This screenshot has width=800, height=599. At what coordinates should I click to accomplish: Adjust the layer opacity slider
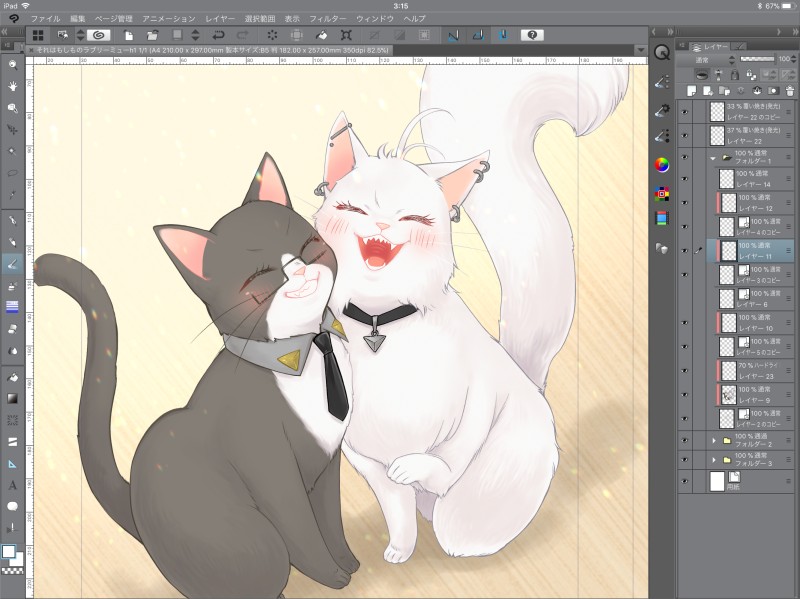point(757,59)
